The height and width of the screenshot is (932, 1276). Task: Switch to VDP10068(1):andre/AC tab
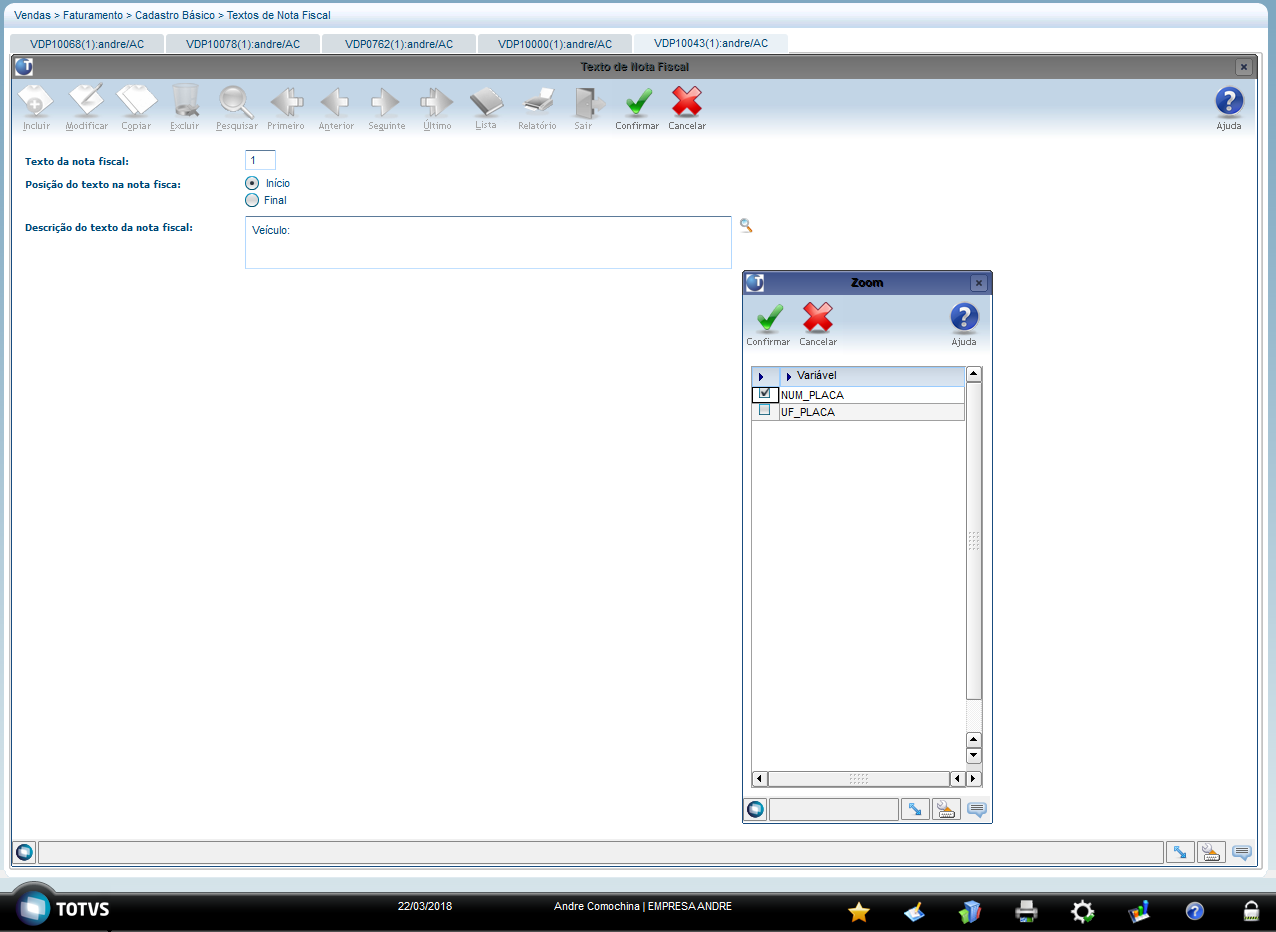coord(87,44)
